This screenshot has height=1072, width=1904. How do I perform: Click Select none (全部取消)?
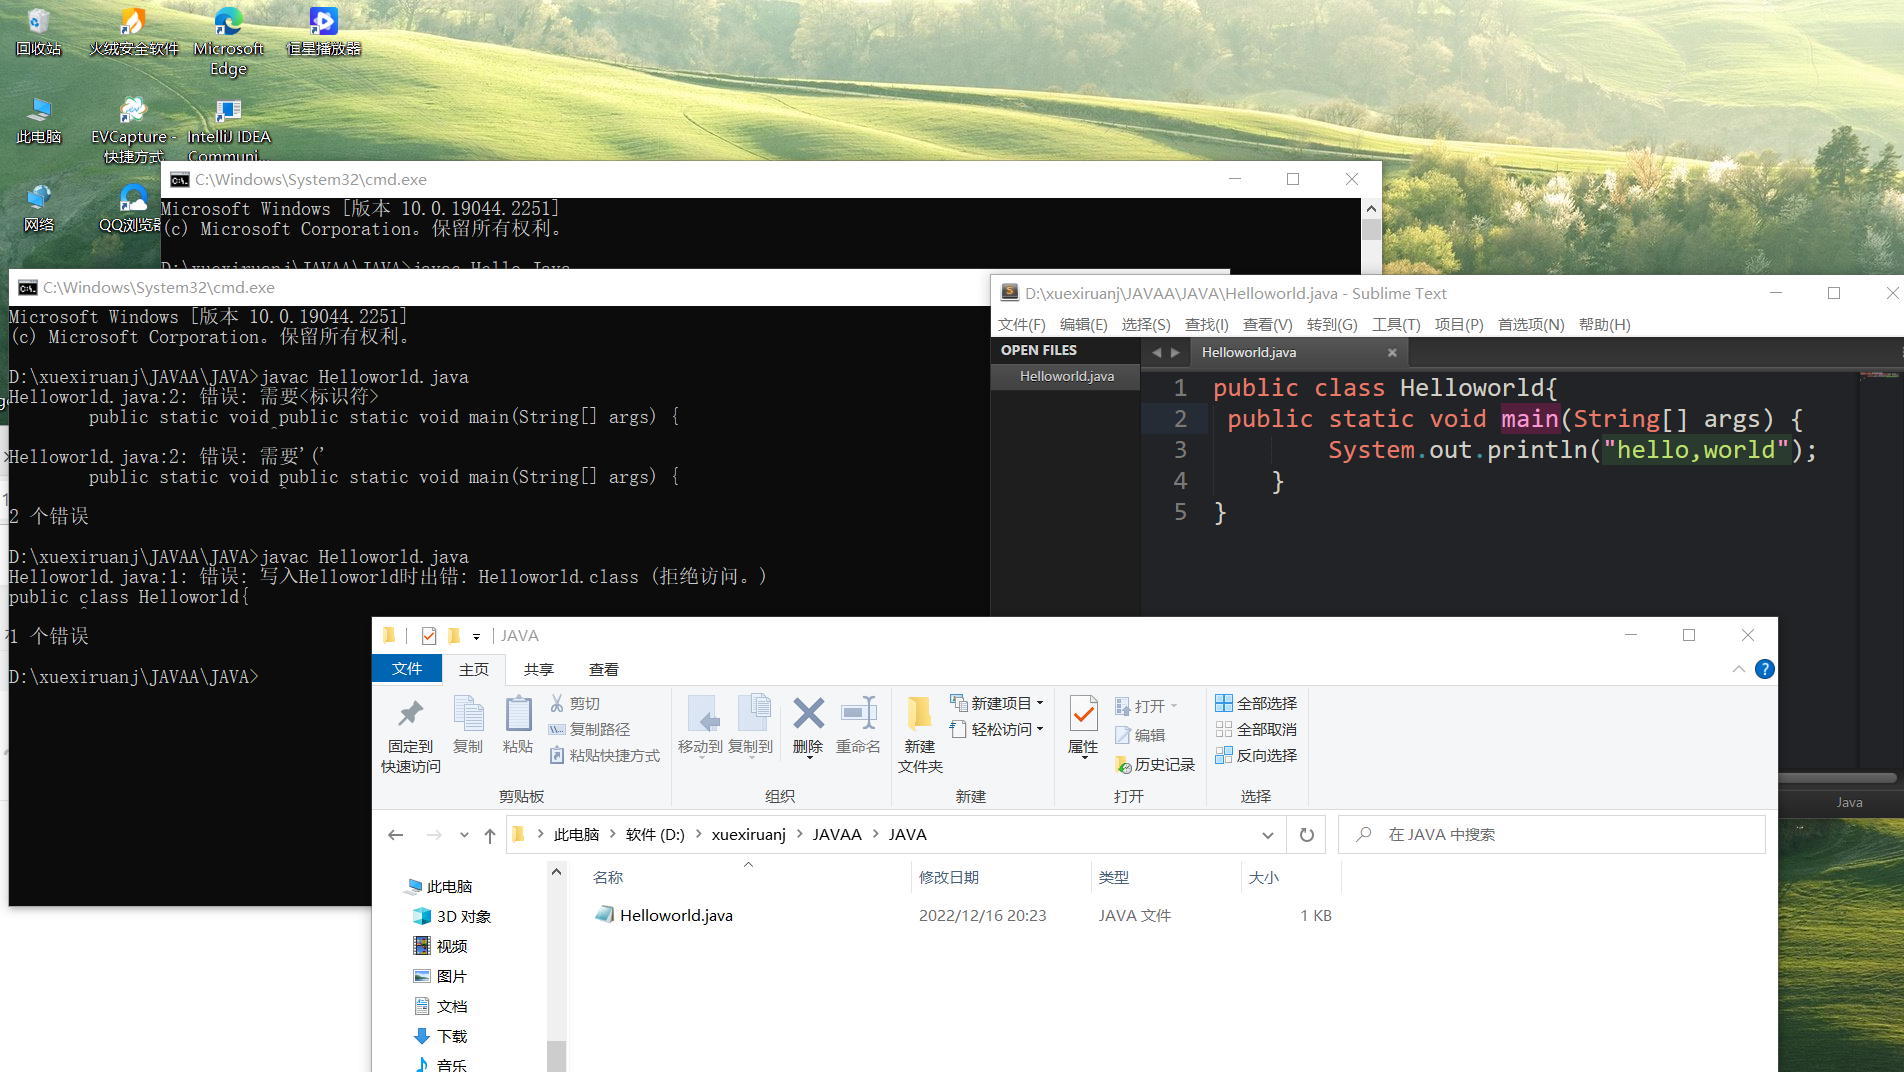(x=1256, y=730)
